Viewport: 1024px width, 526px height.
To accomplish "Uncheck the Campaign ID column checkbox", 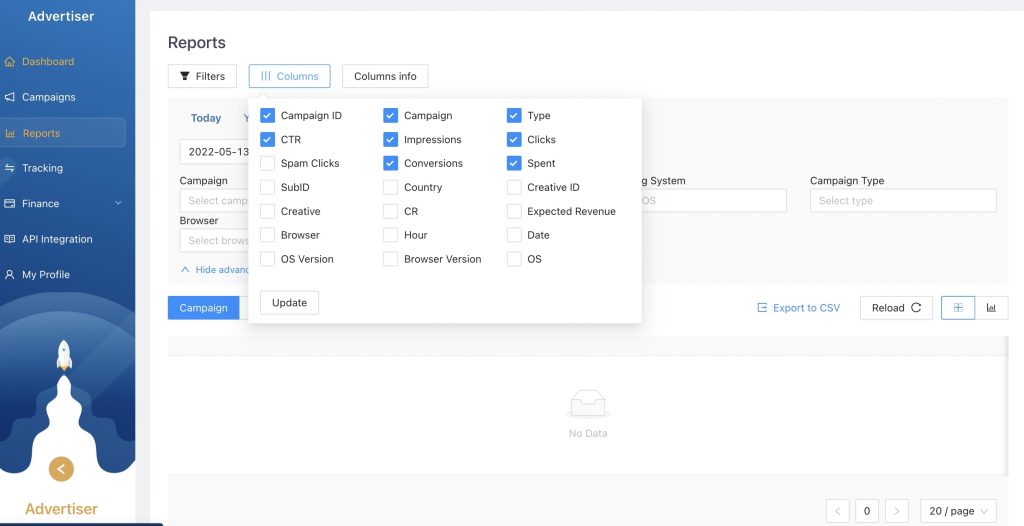I will pos(267,116).
